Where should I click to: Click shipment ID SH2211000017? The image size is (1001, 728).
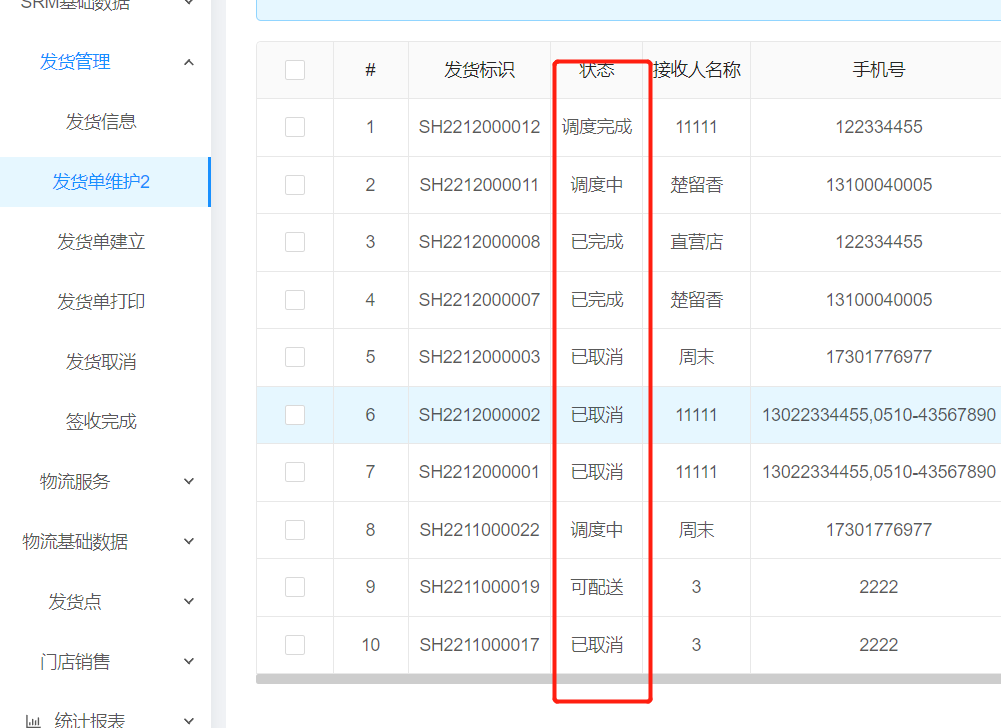click(x=479, y=644)
